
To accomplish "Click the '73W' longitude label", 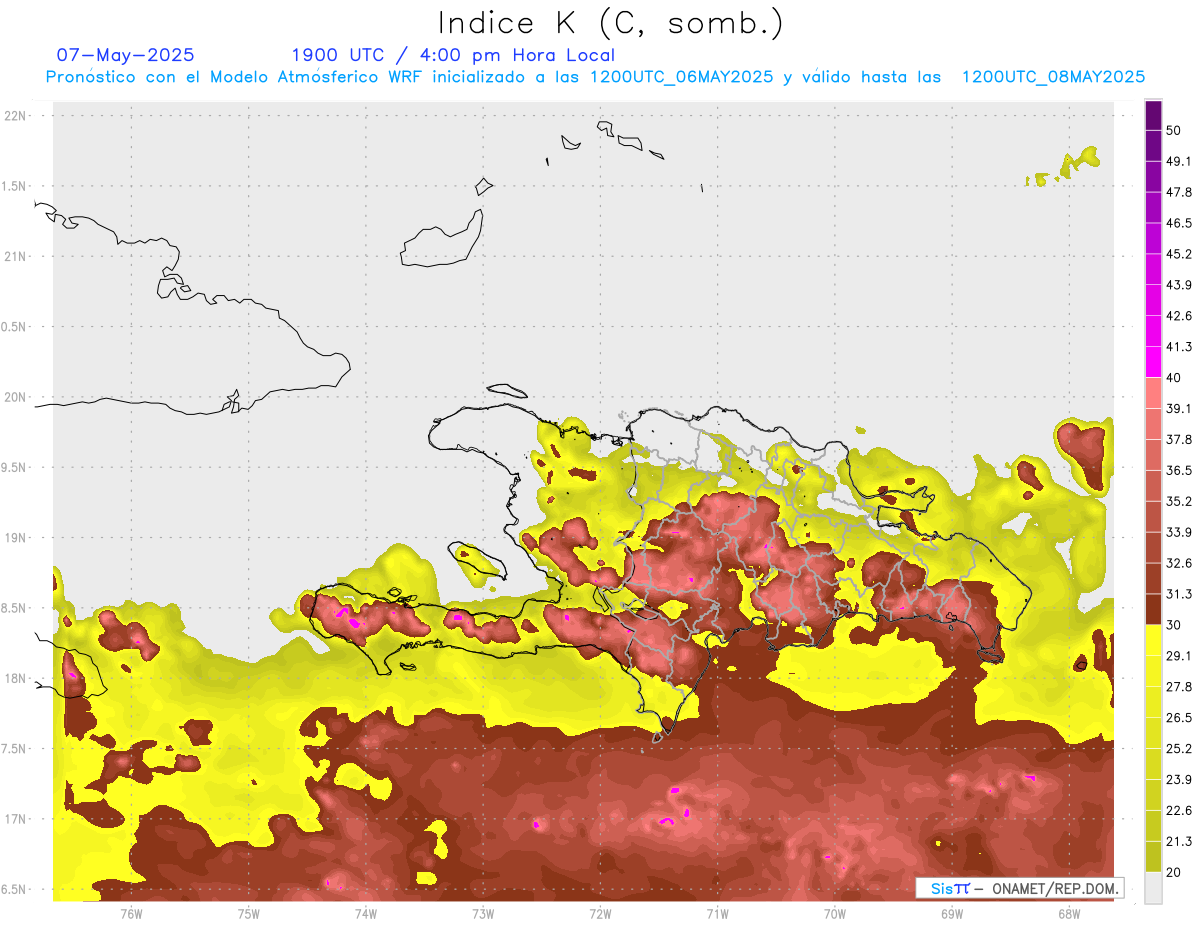I will click(x=483, y=914).
